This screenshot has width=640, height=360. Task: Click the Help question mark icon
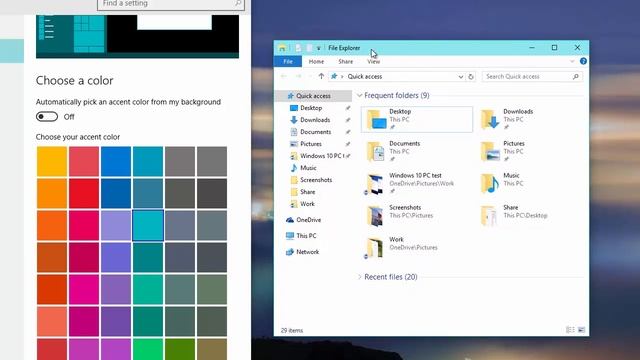pos(583,61)
